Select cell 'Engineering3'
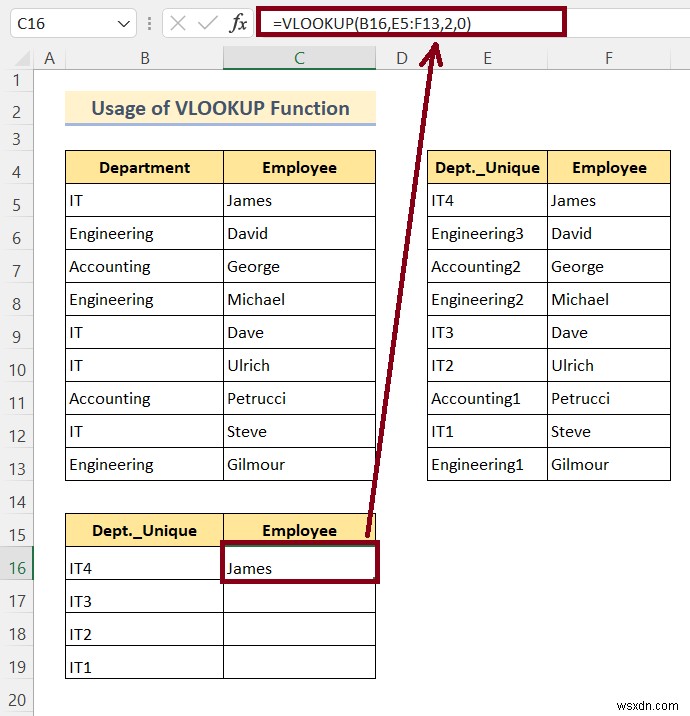This screenshot has height=716, width=690. [487, 233]
